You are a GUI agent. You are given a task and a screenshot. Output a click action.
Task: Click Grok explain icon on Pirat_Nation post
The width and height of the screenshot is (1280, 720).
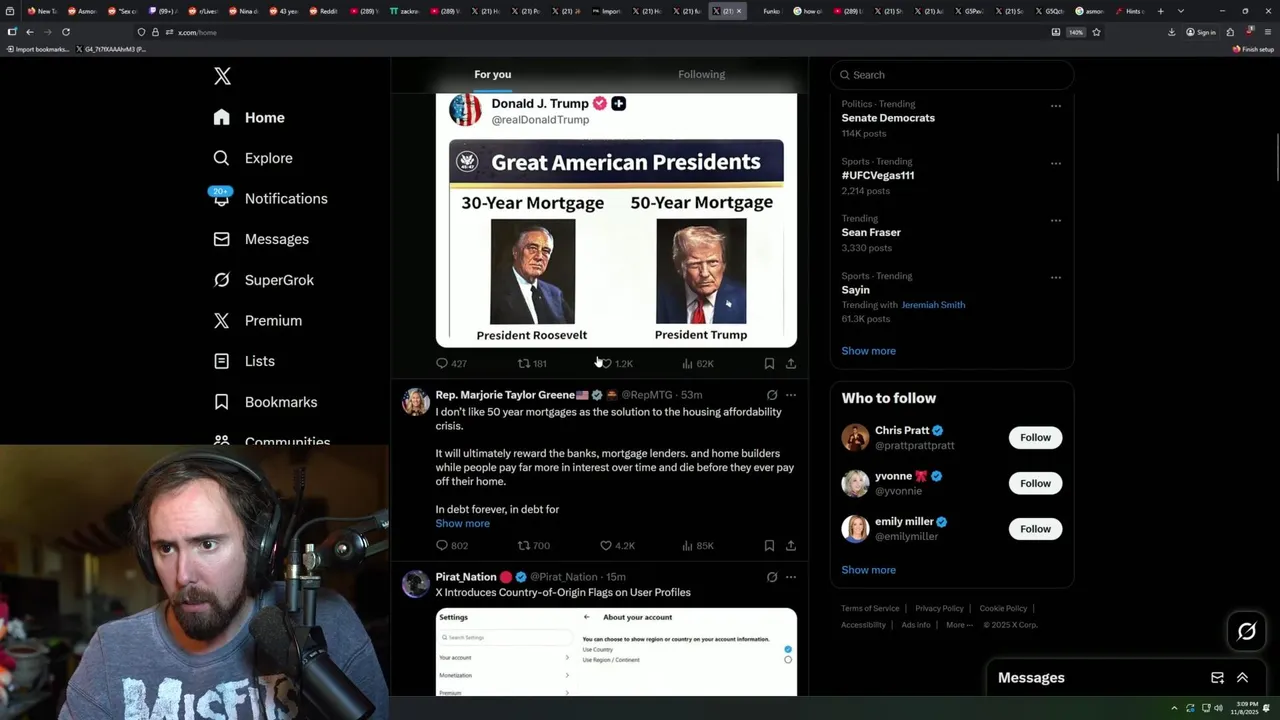771,577
